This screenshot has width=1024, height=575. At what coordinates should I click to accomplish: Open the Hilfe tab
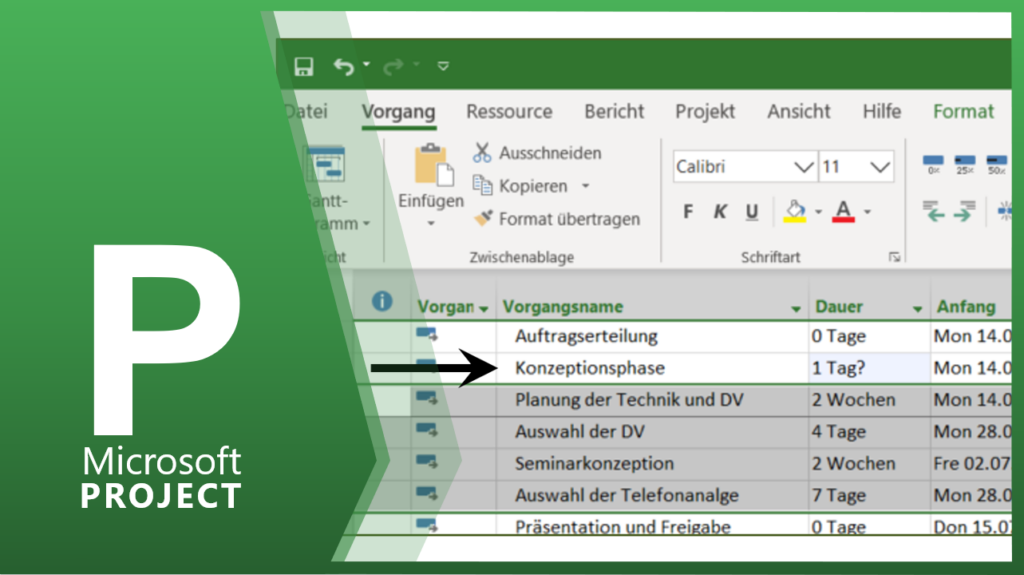(882, 112)
